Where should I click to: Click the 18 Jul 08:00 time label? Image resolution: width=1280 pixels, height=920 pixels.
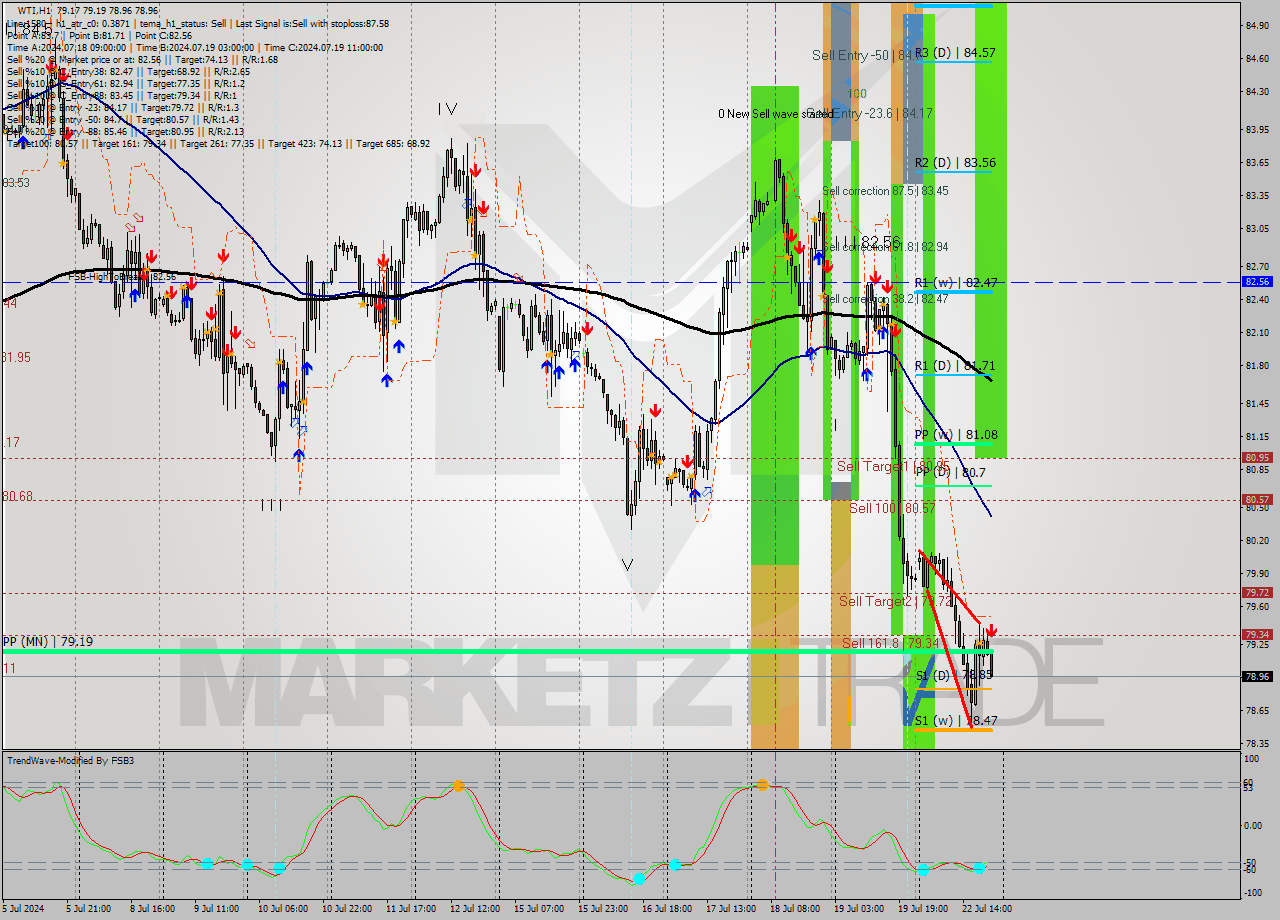(795, 909)
